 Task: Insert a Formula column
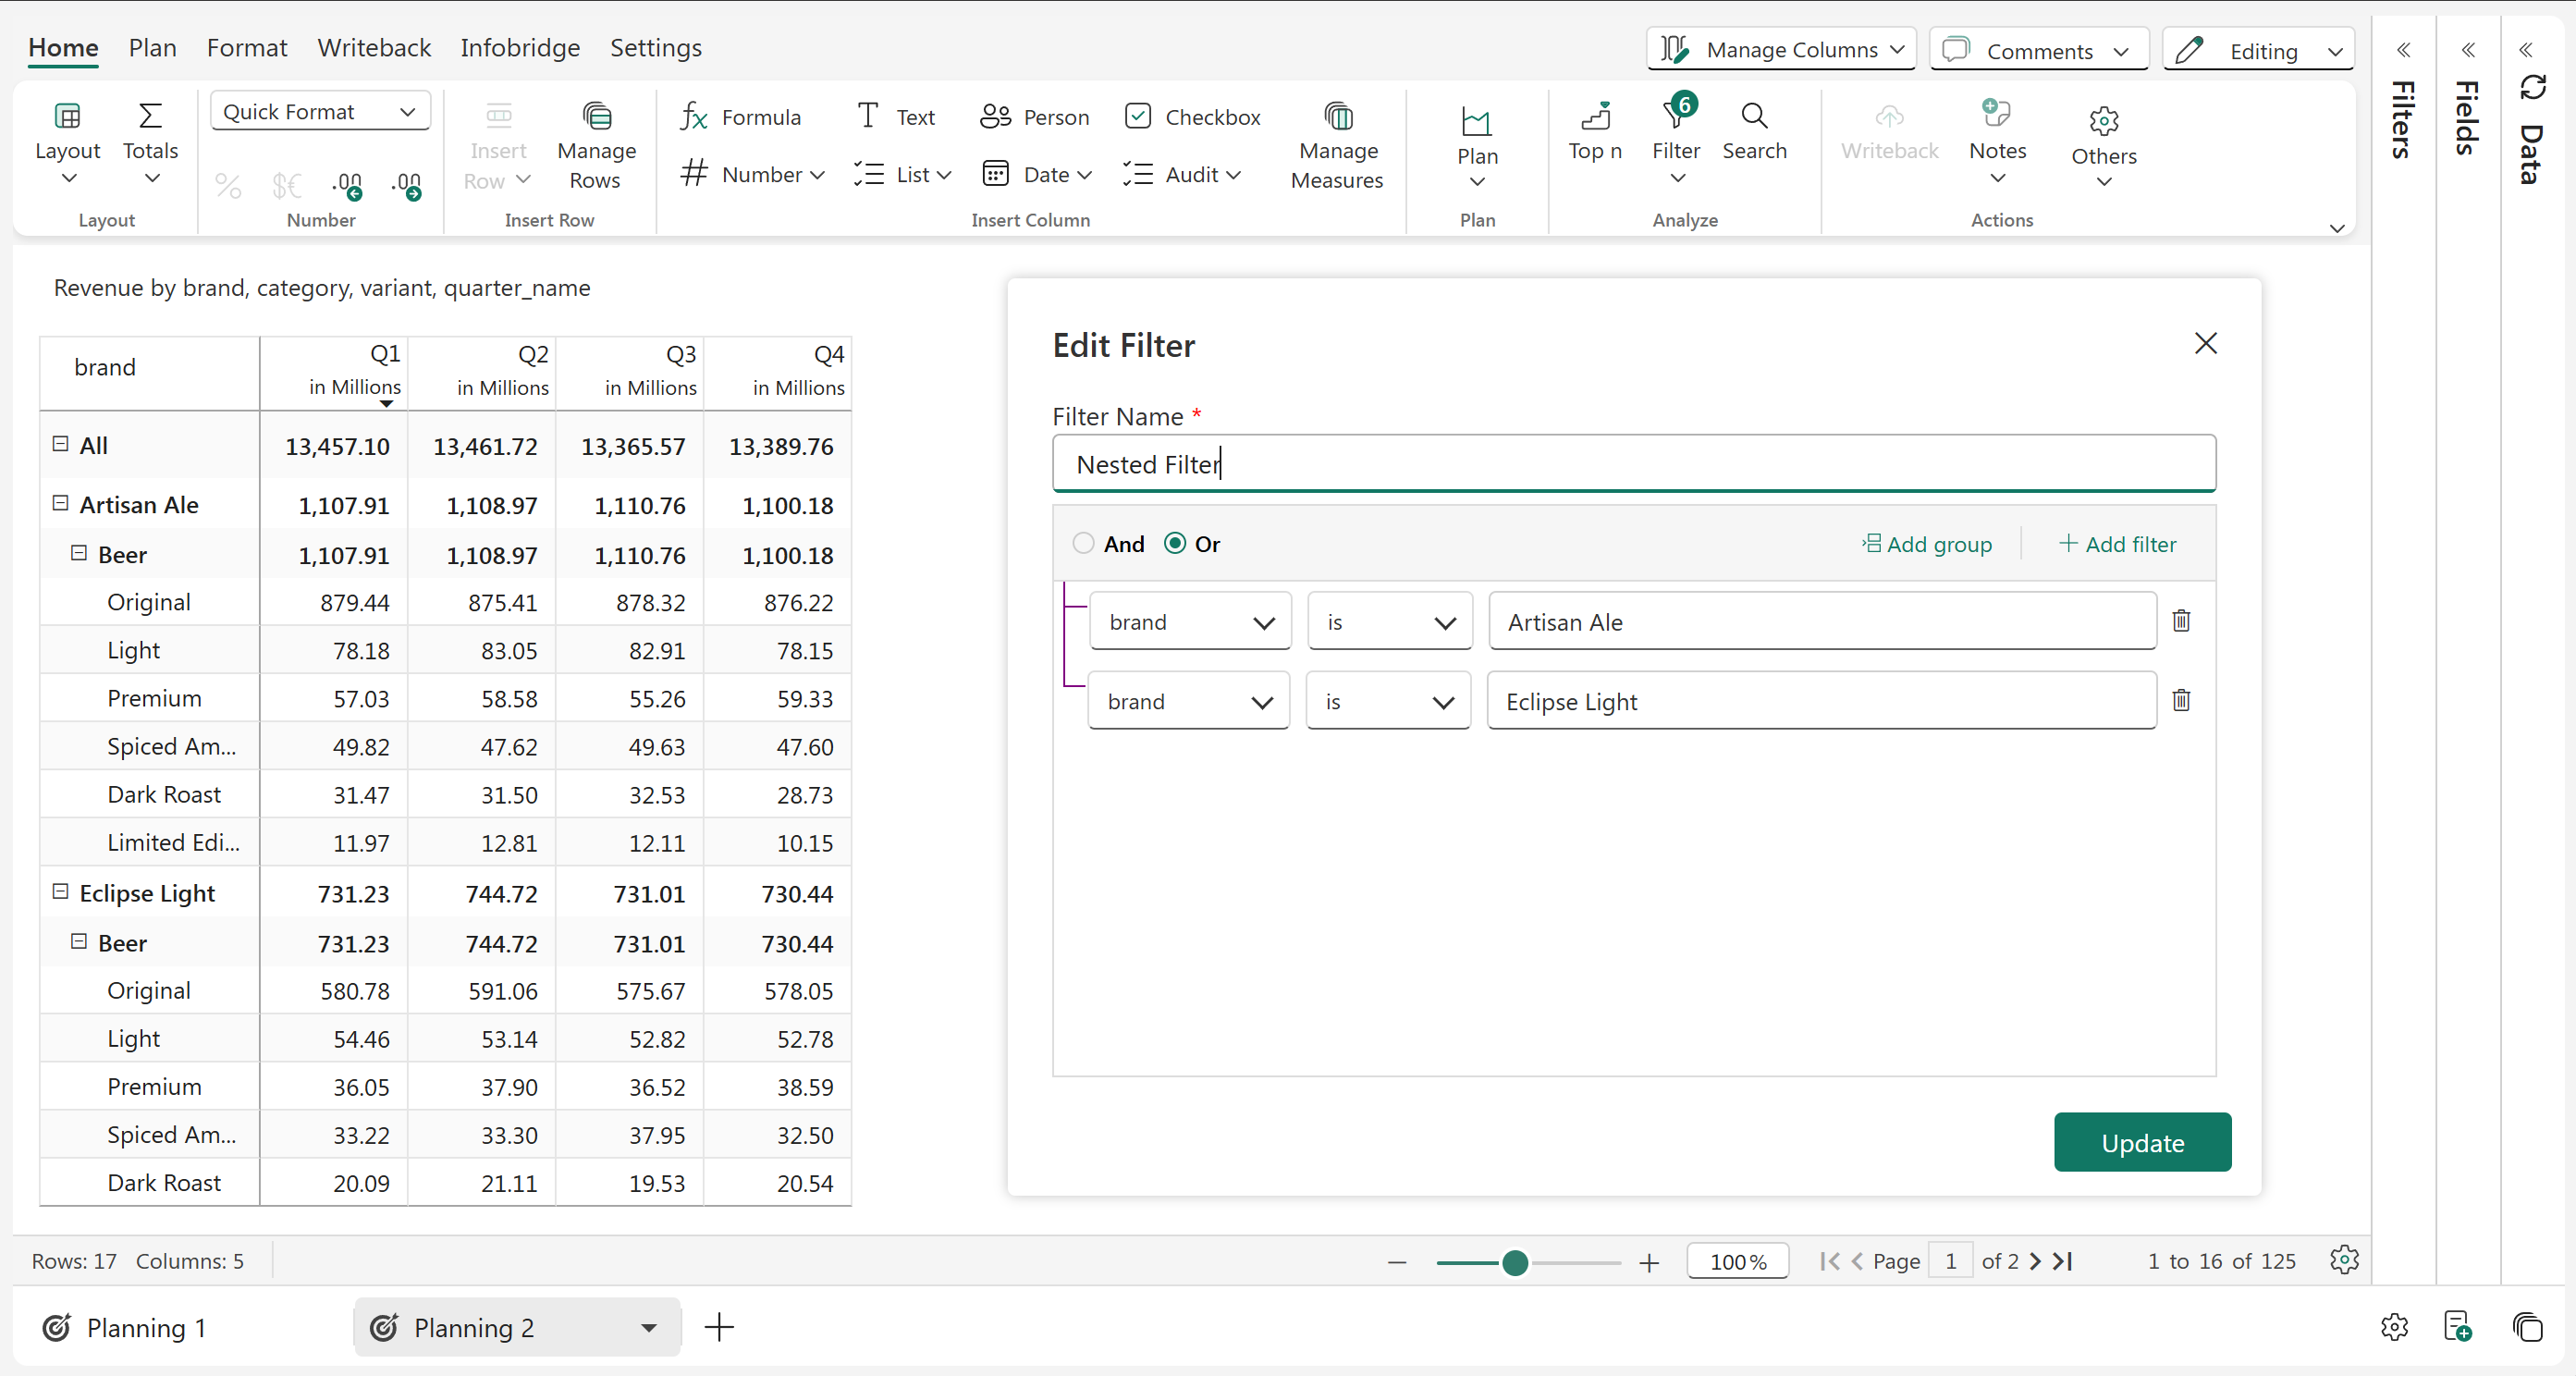tap(740, 117)
